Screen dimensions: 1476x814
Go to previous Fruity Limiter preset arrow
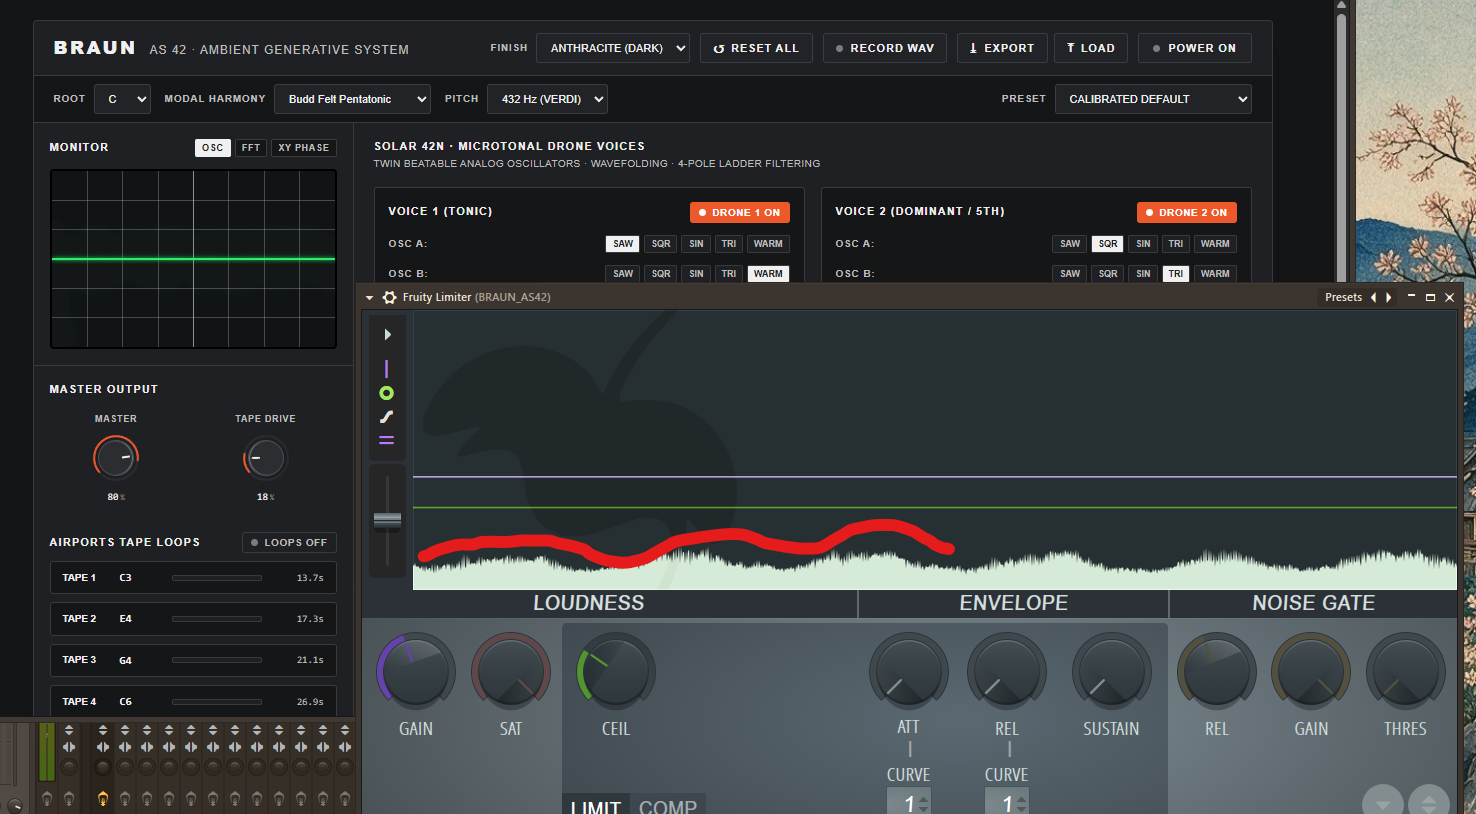(1373, 297)
